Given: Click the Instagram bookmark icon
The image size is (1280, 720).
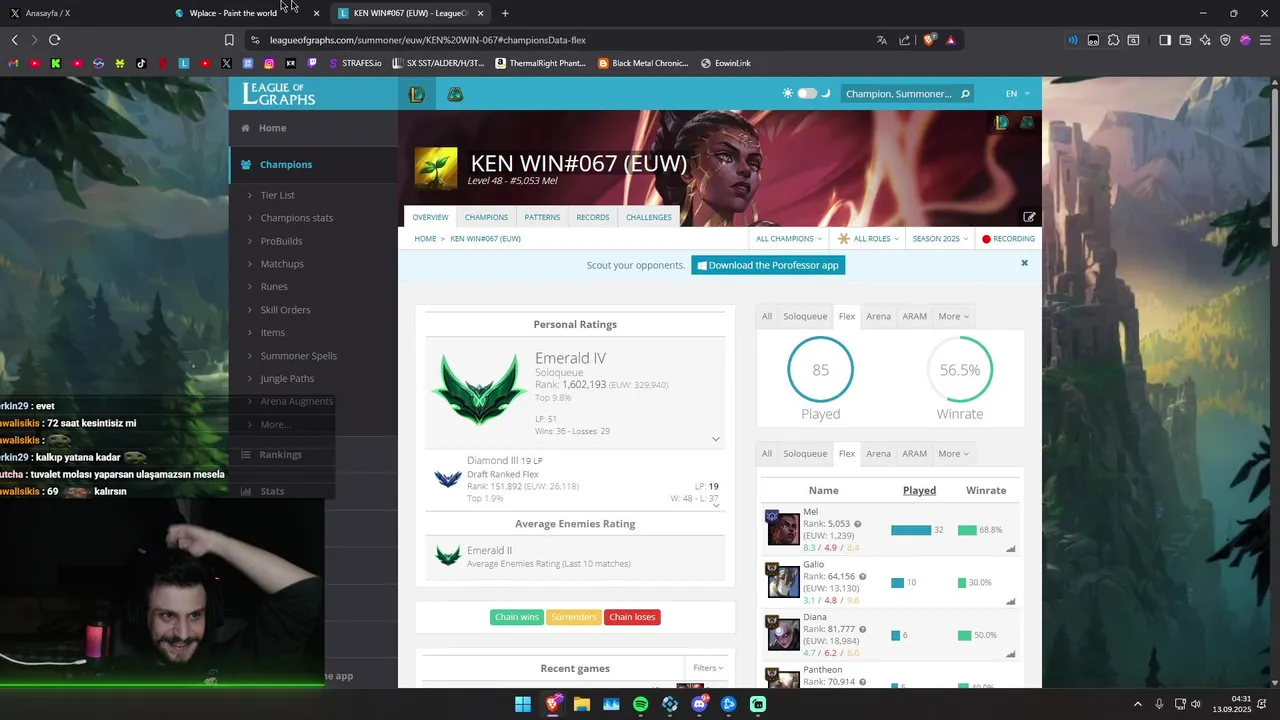Looking at the screenshot, I should click(269, 63).
